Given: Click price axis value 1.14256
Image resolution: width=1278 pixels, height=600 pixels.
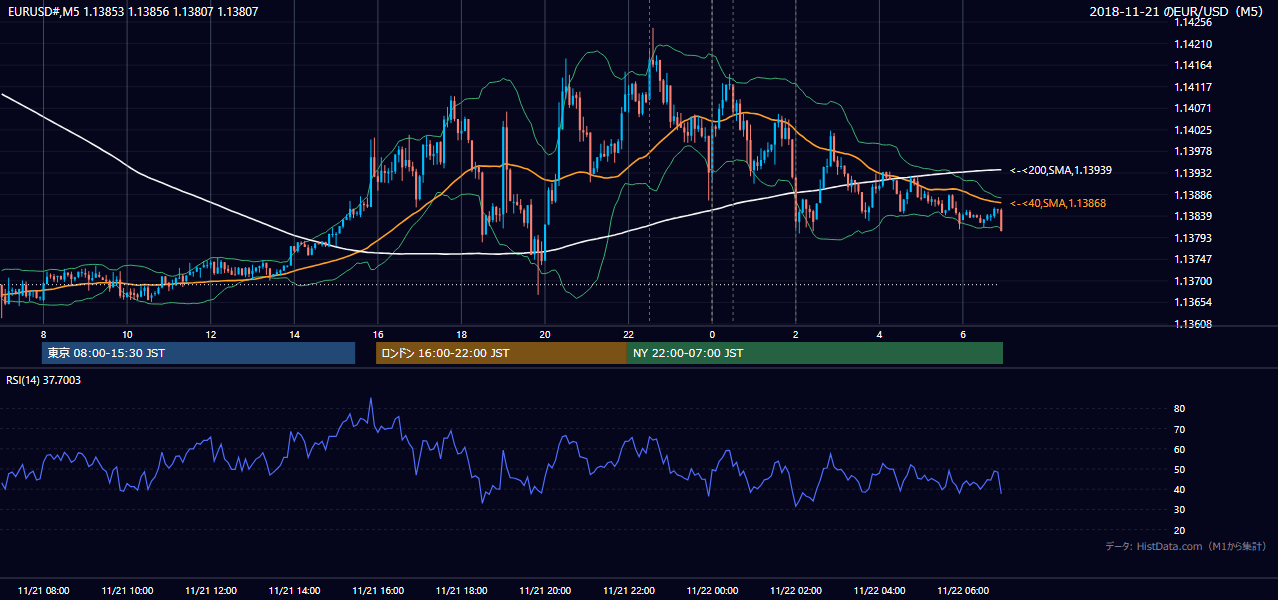Looking at the screenshot, I should 1193,22.
